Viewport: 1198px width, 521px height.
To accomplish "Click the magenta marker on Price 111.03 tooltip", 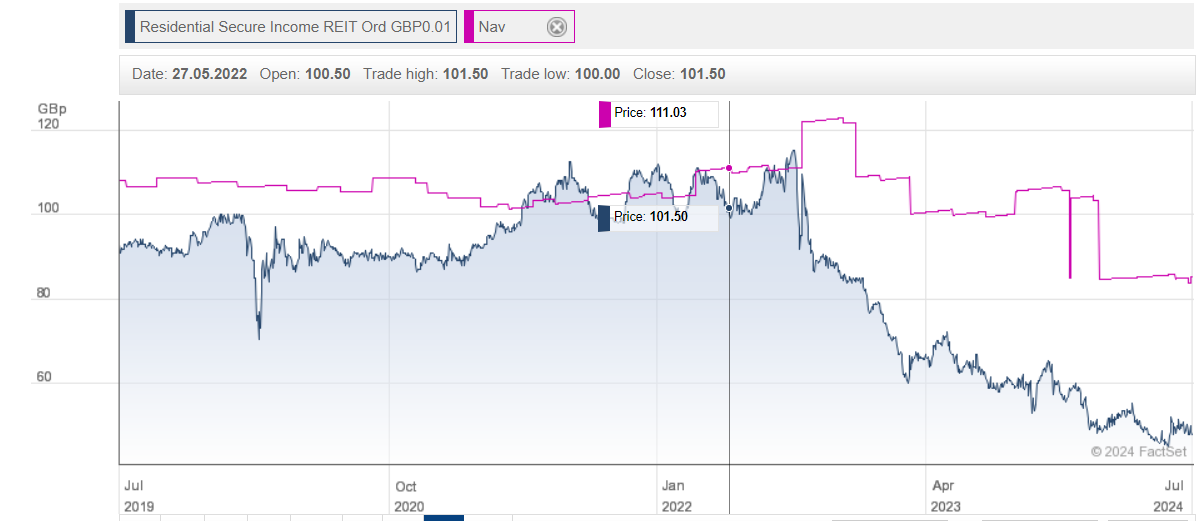I will (x=605, y=115).
